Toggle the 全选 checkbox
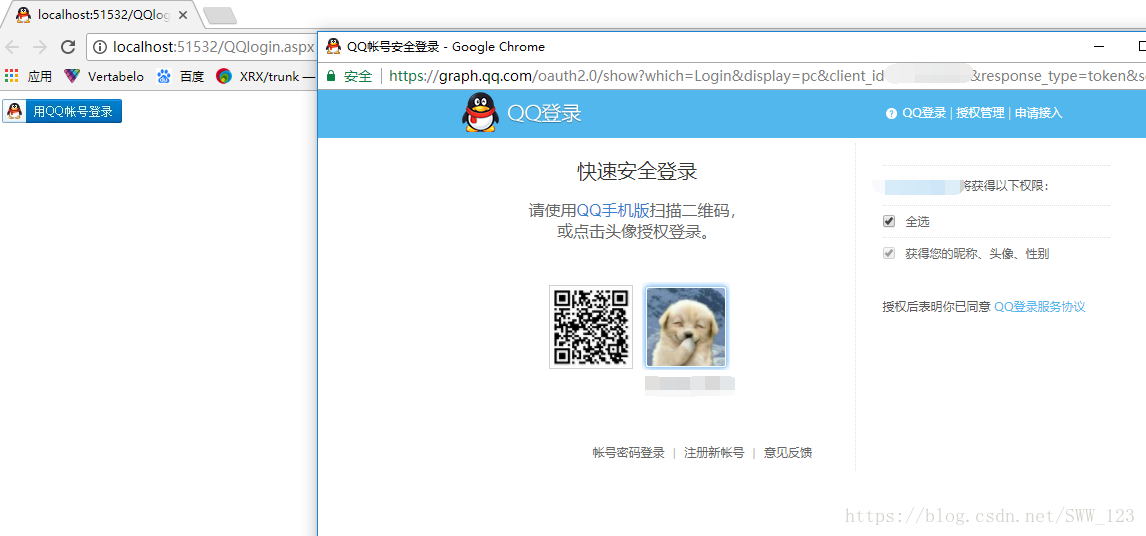The width and height of the screenshot is (1146, 536). tap(889, 221)
